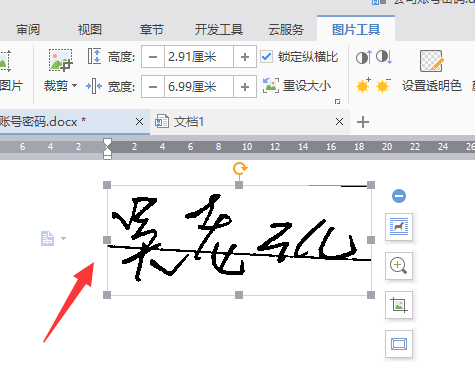Click the set transparent color (设置透明色) icon

(x=431, y=61)
